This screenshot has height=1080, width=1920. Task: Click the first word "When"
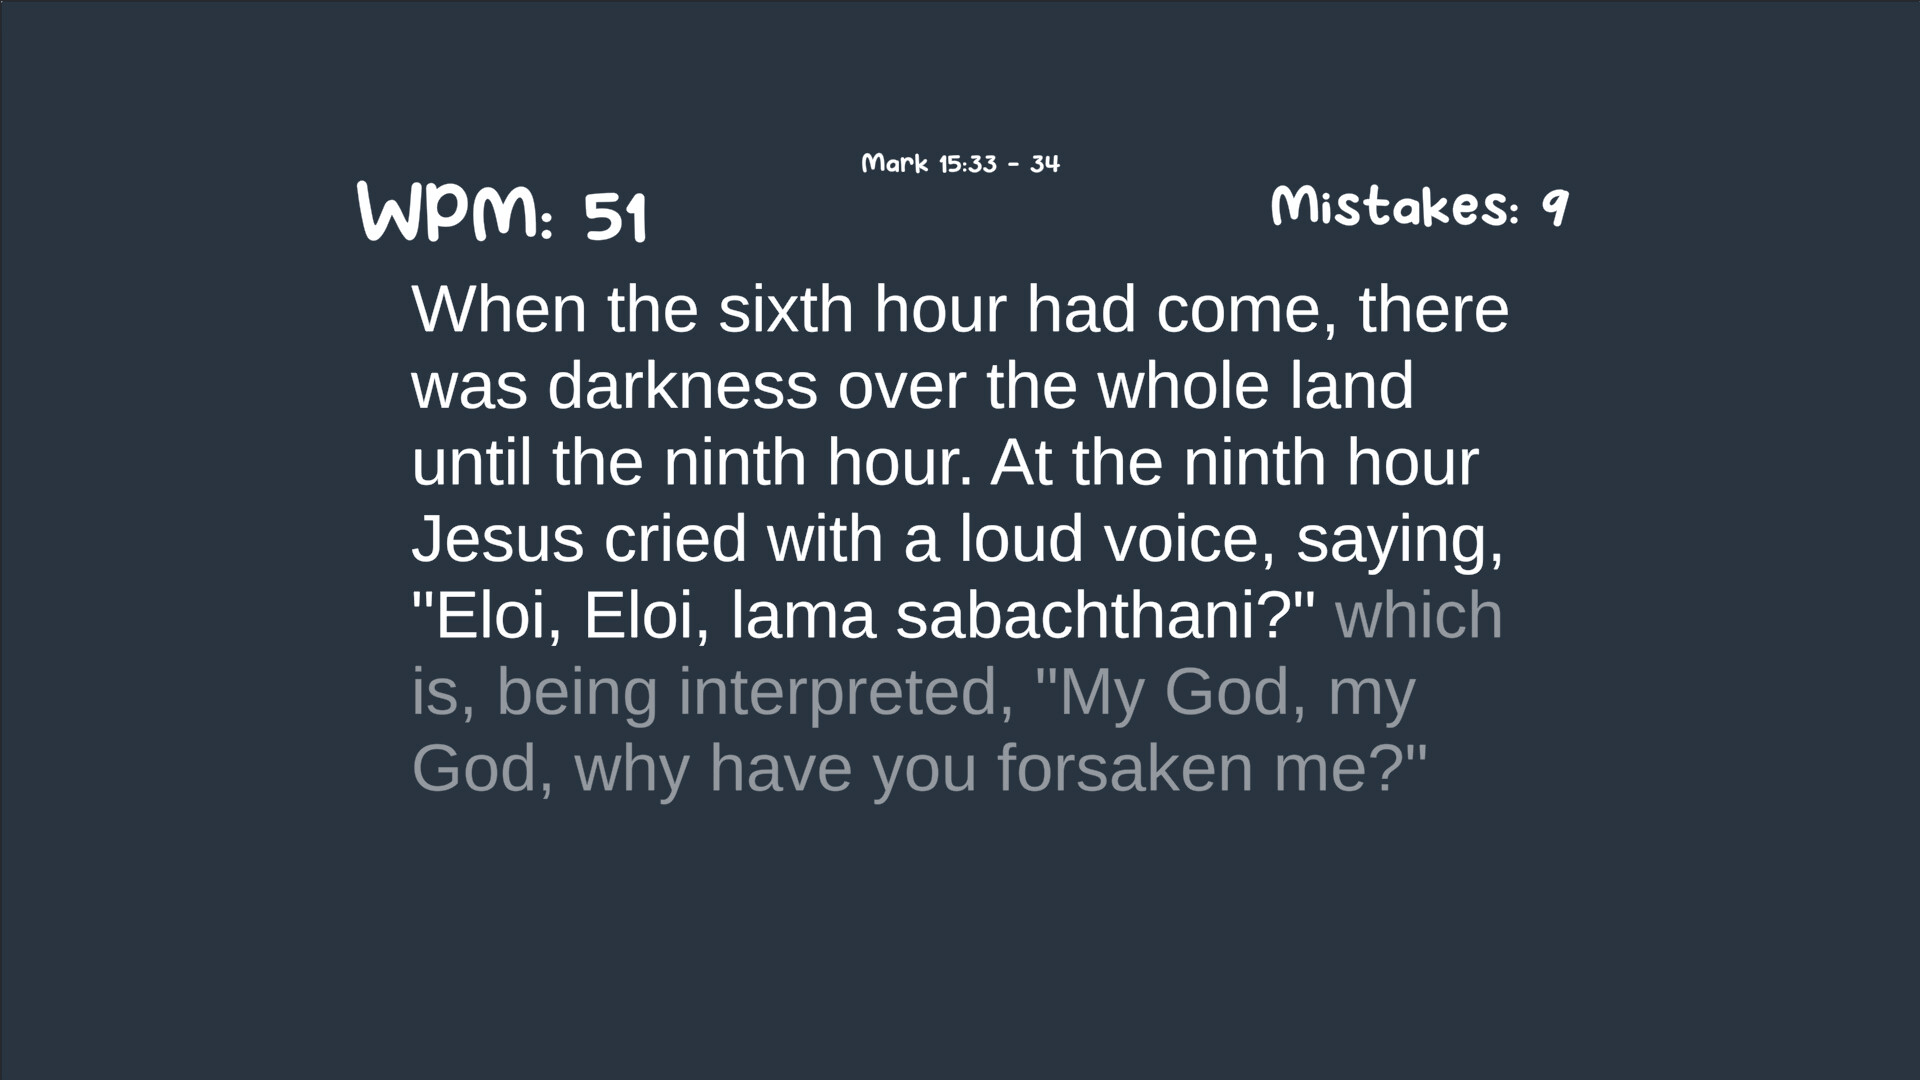tap(499, 310)
